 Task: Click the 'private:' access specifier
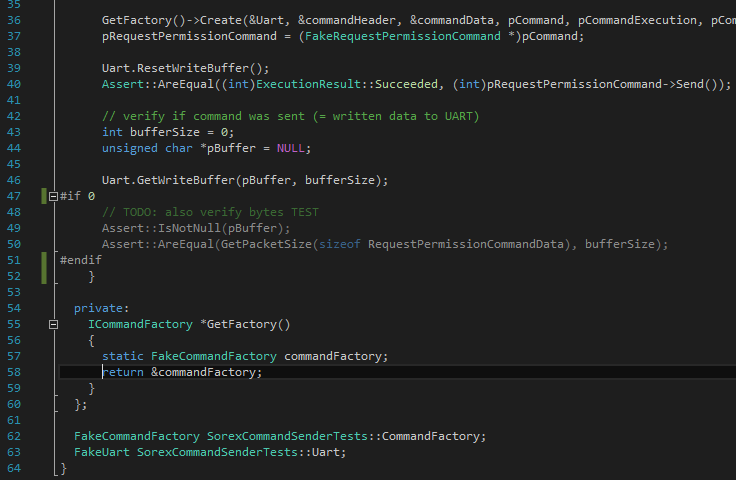pyautogui.click(x=101, y=308)
